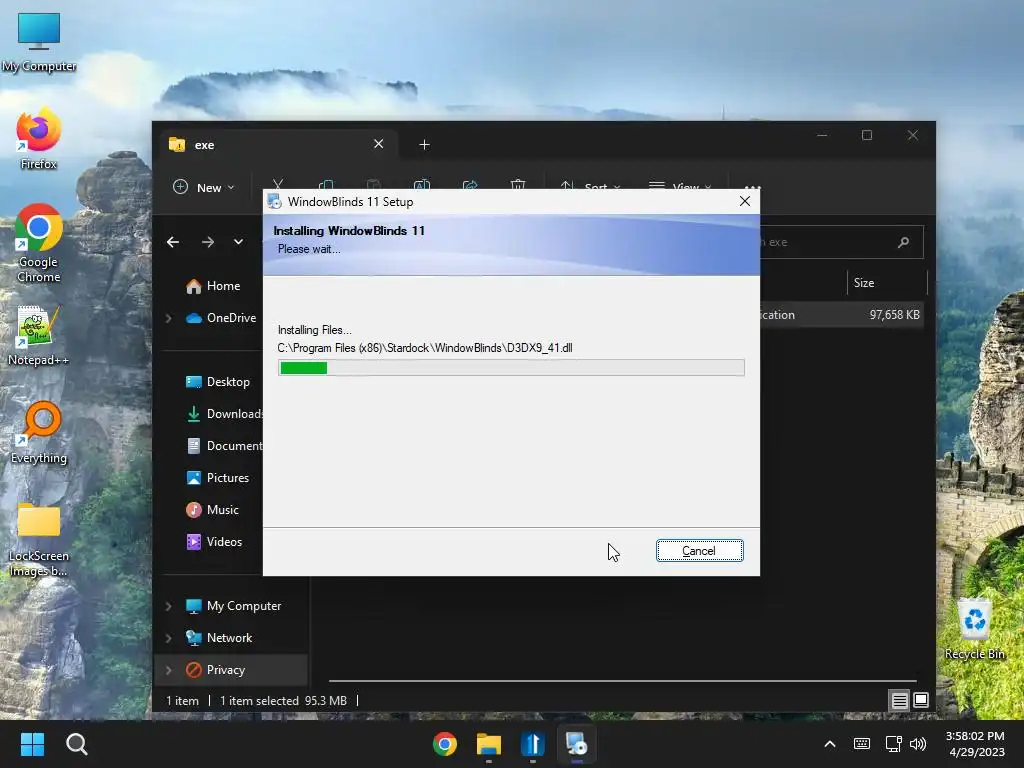Open the New dropdown in File Explorer
This screenshot has width=1024, height=768.
point(203,187)
